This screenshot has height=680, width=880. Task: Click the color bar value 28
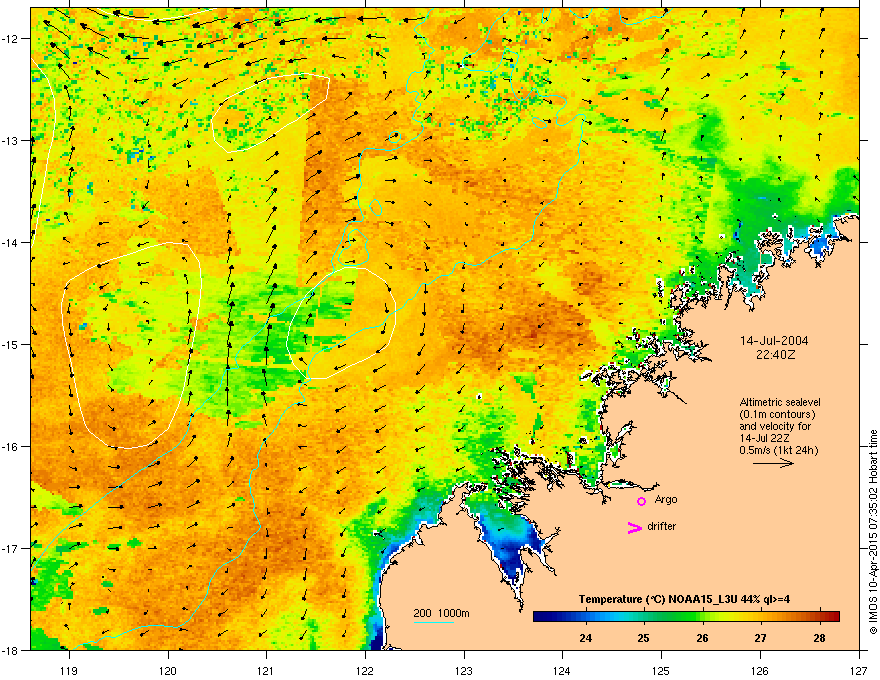(819, 638)
